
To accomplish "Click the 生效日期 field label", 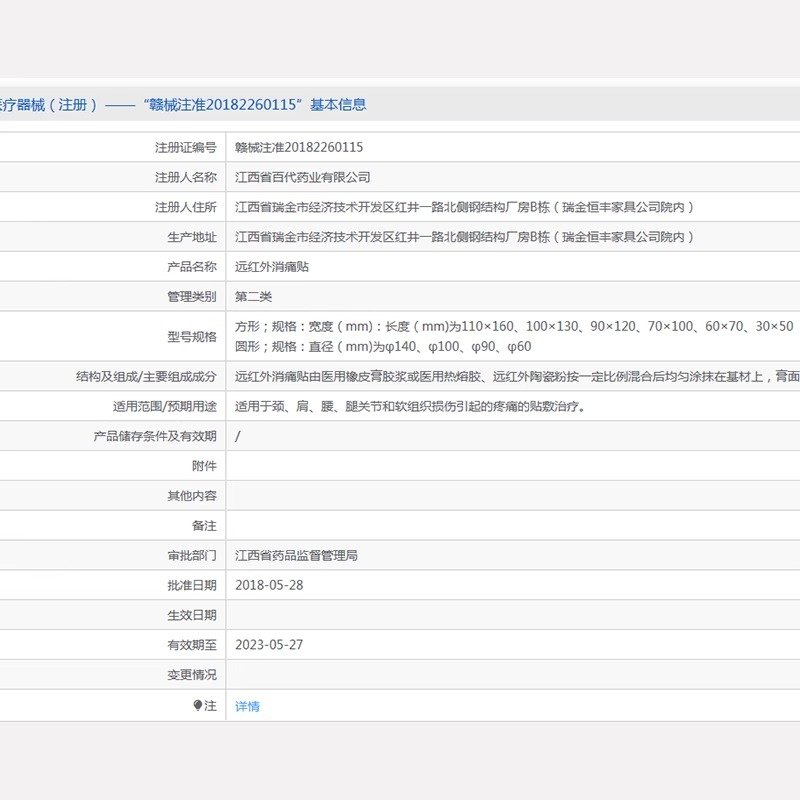I will tap(192, 615).
